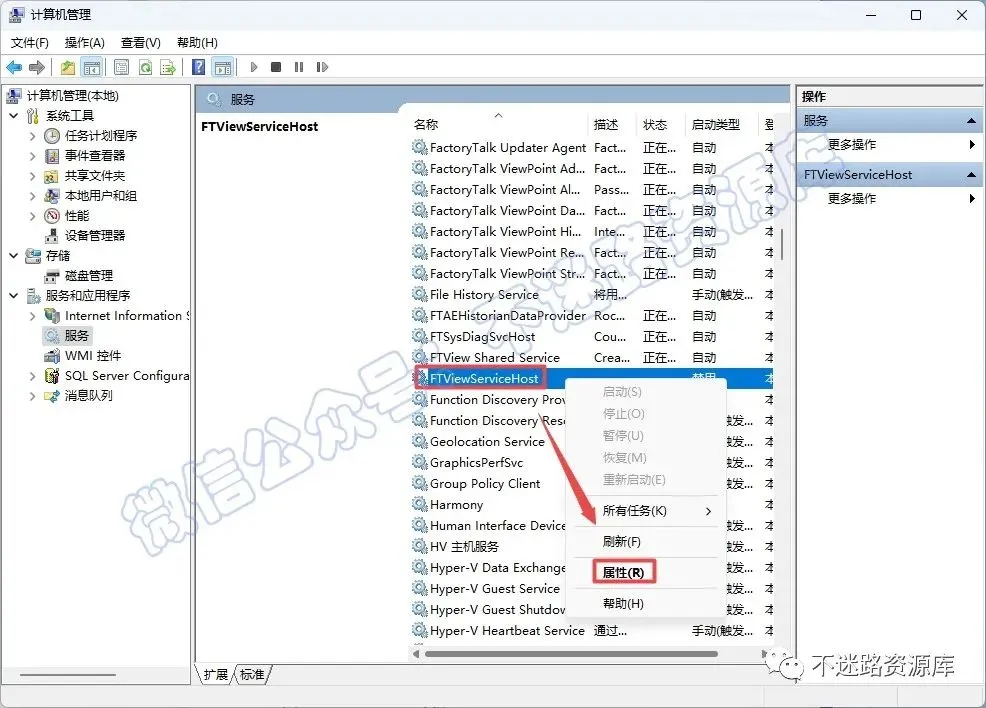This screenshot has height=708, width=986.
Task: Select the FTView Shared Service row
Action: [592, 358]
